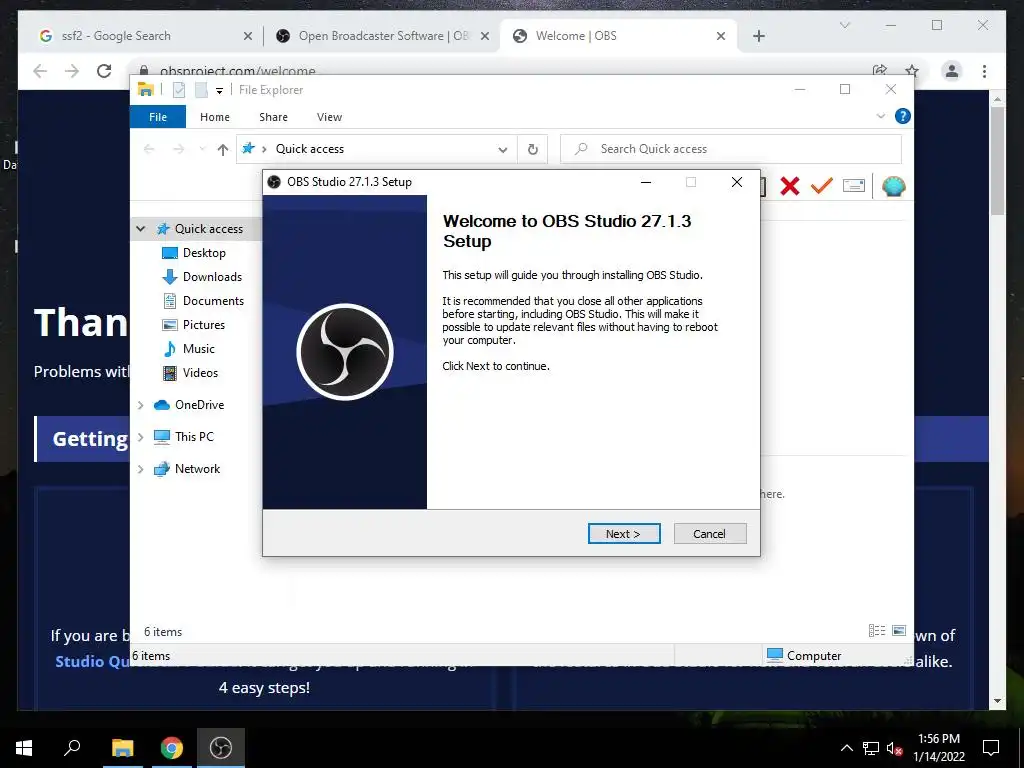Open the Windows Start menu
This screenshot has height=768, width=1024.
coord(24,748)
